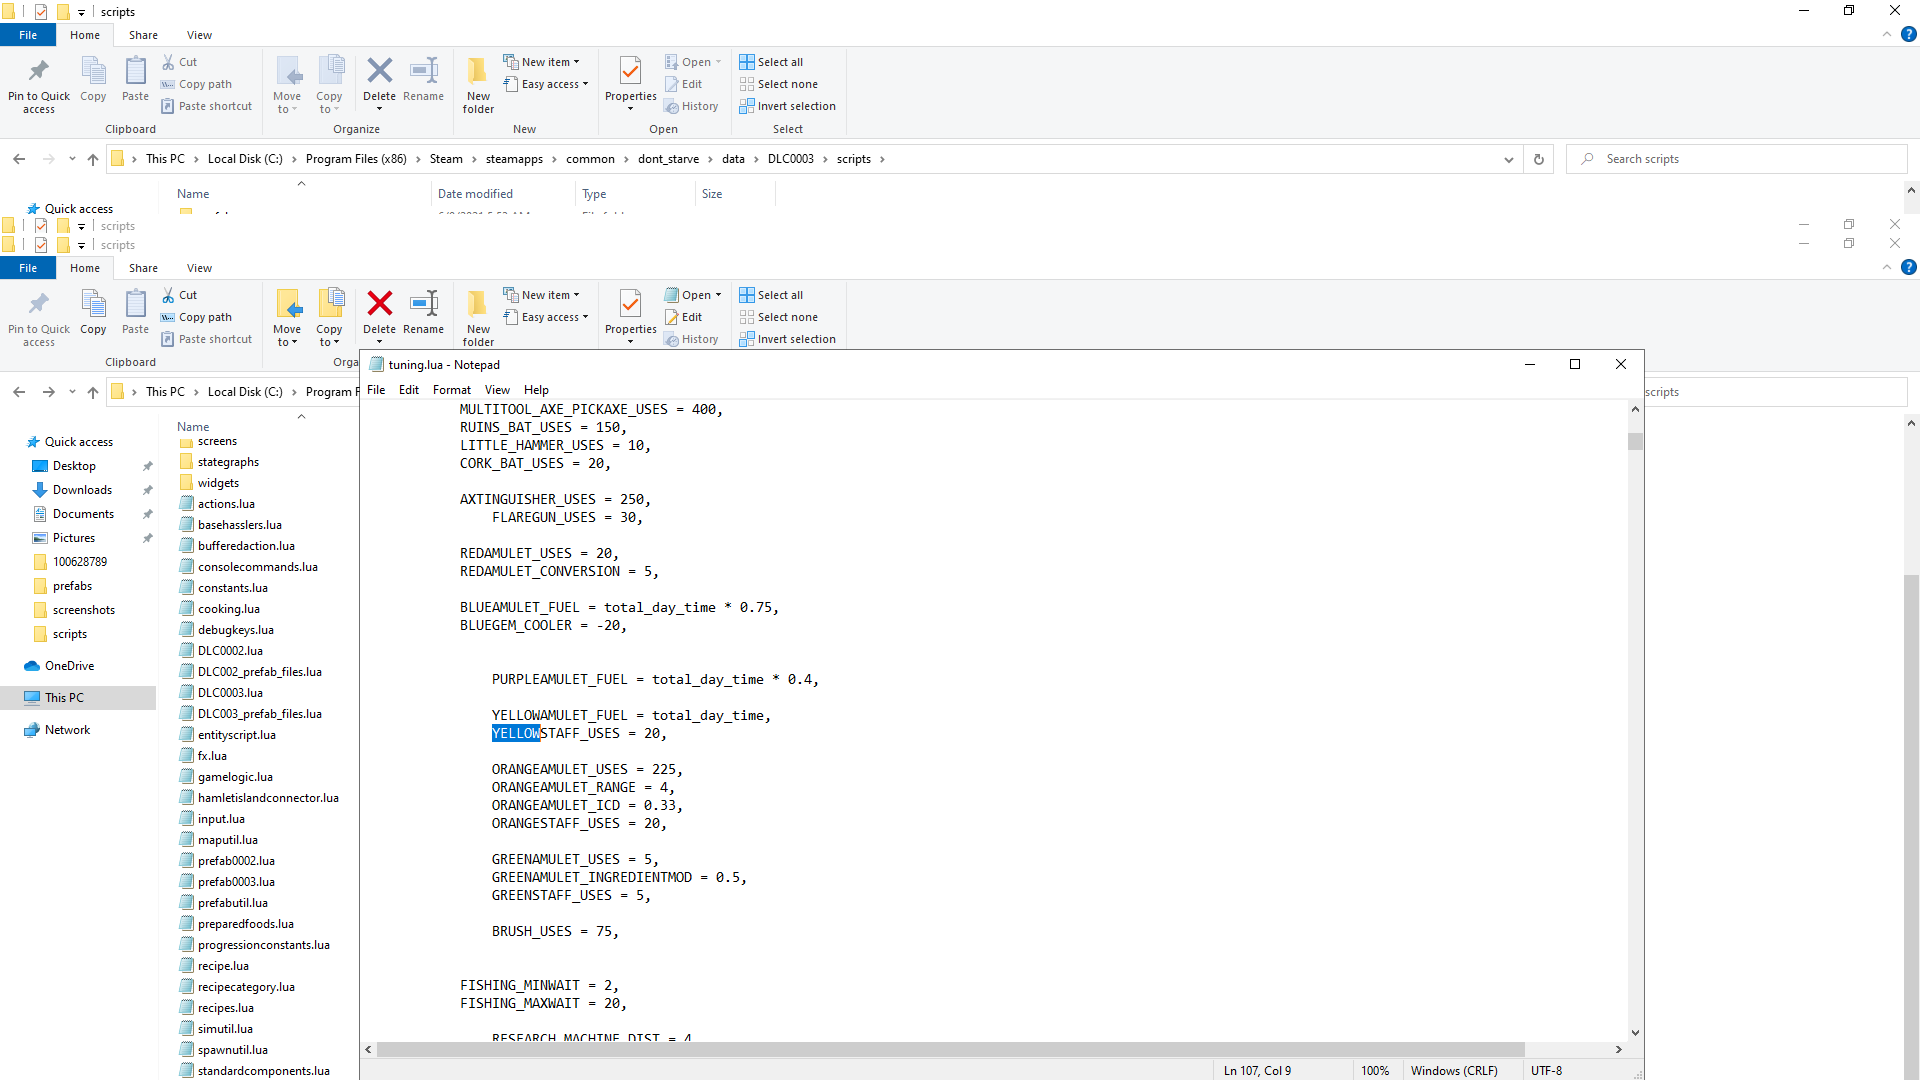
Task: Click refresh button next to address bar
Action: click(1539, 159)
